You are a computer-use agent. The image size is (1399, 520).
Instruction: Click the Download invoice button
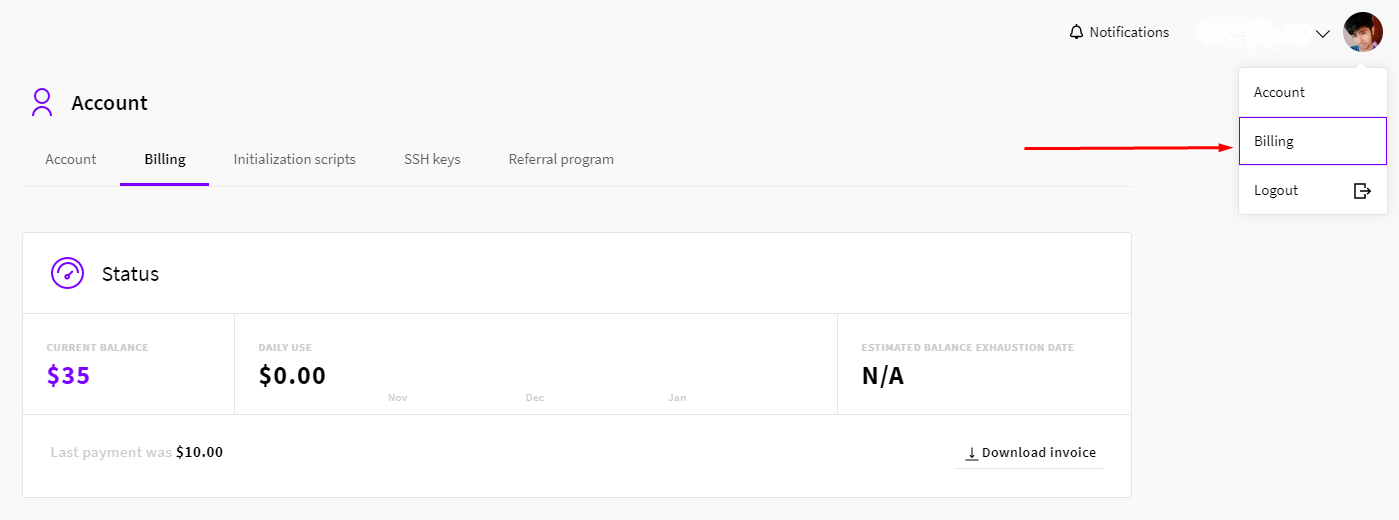pos(1030,453)
